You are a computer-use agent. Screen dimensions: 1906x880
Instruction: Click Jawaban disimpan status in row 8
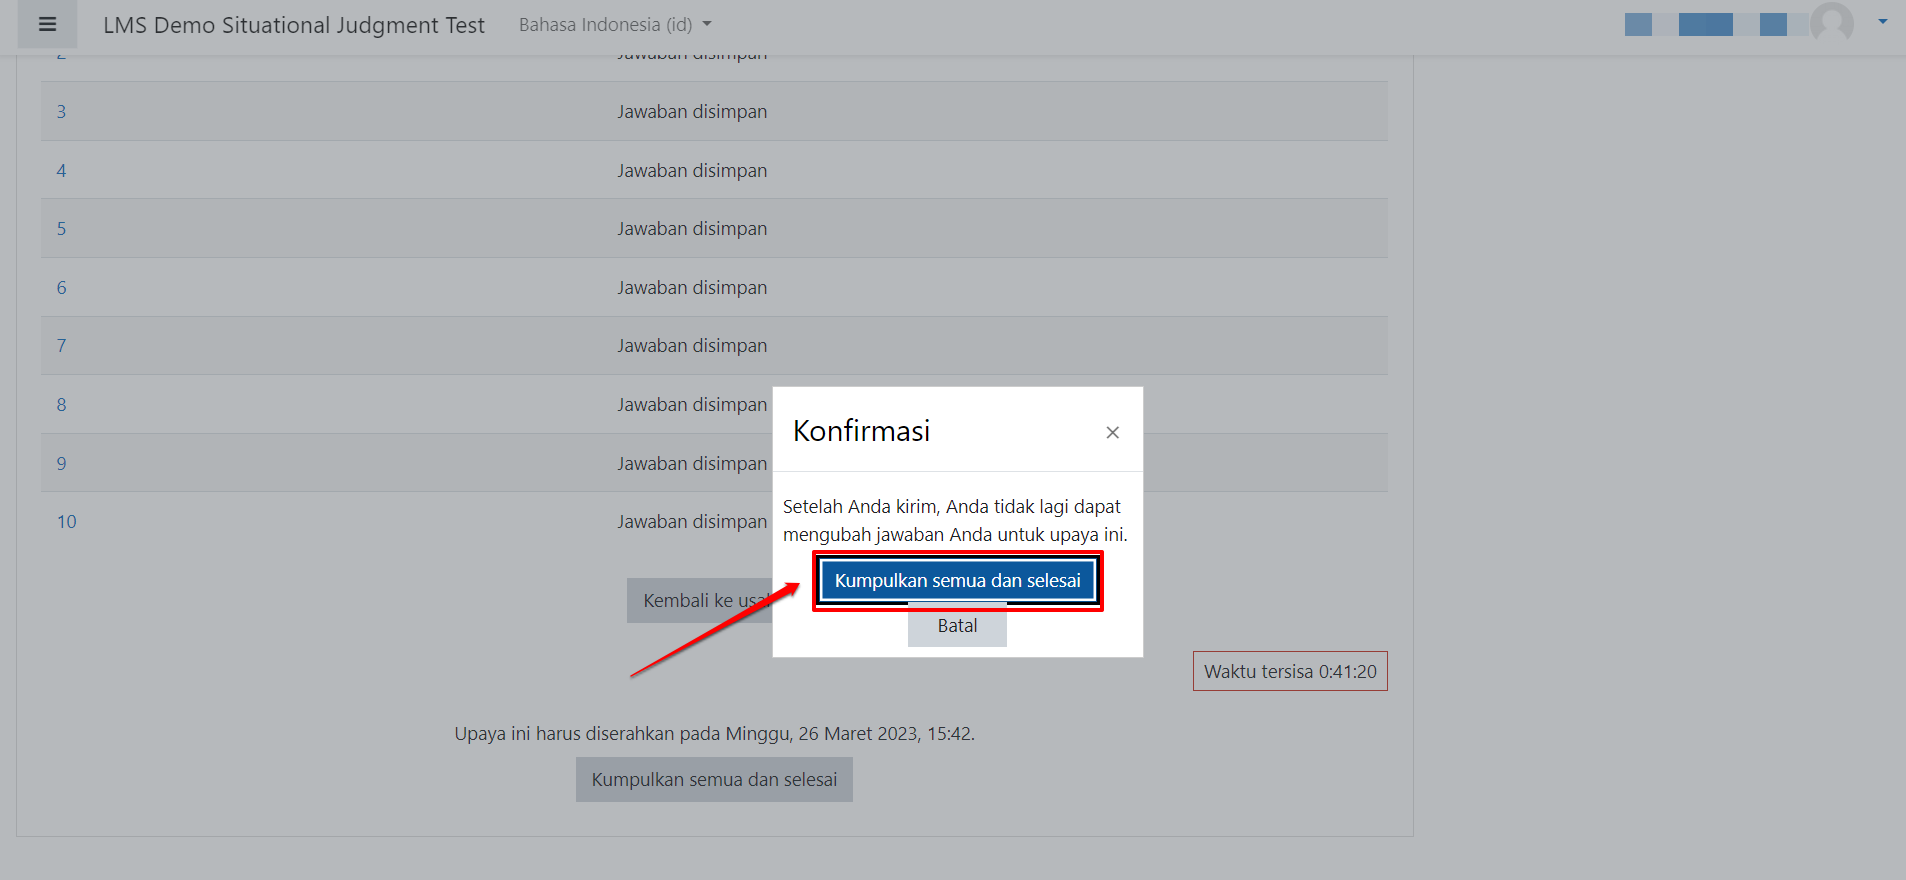pyautogui.click(x=692, y=404)
